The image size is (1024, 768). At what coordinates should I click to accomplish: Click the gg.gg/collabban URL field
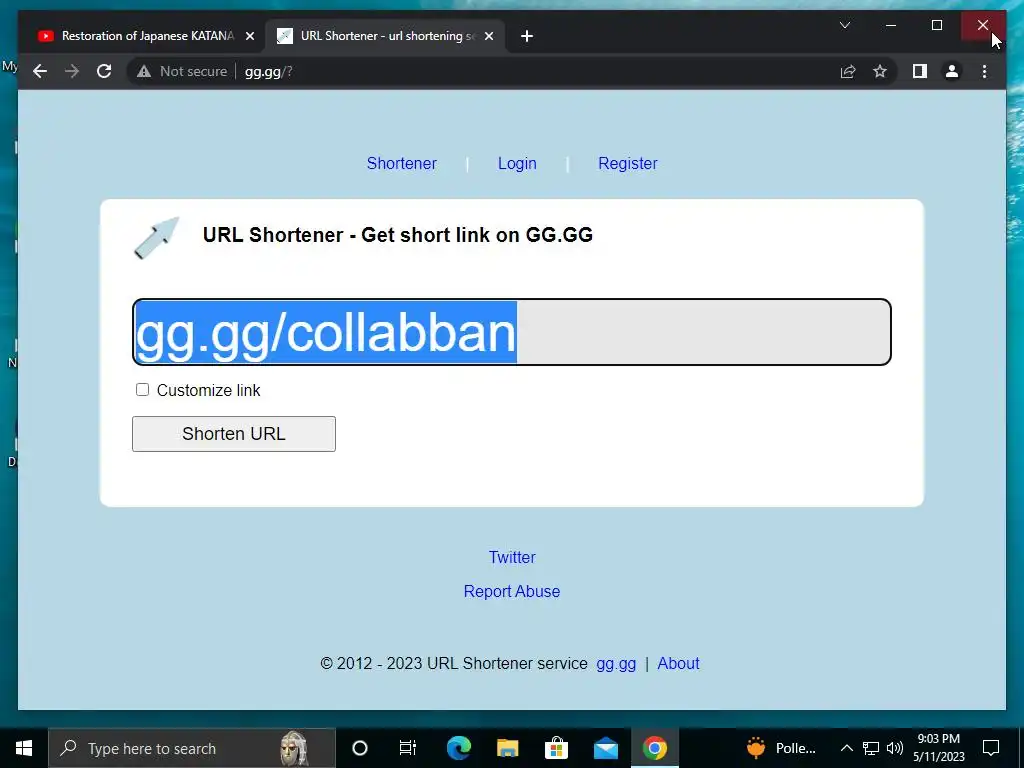click(x=512, y=332)
